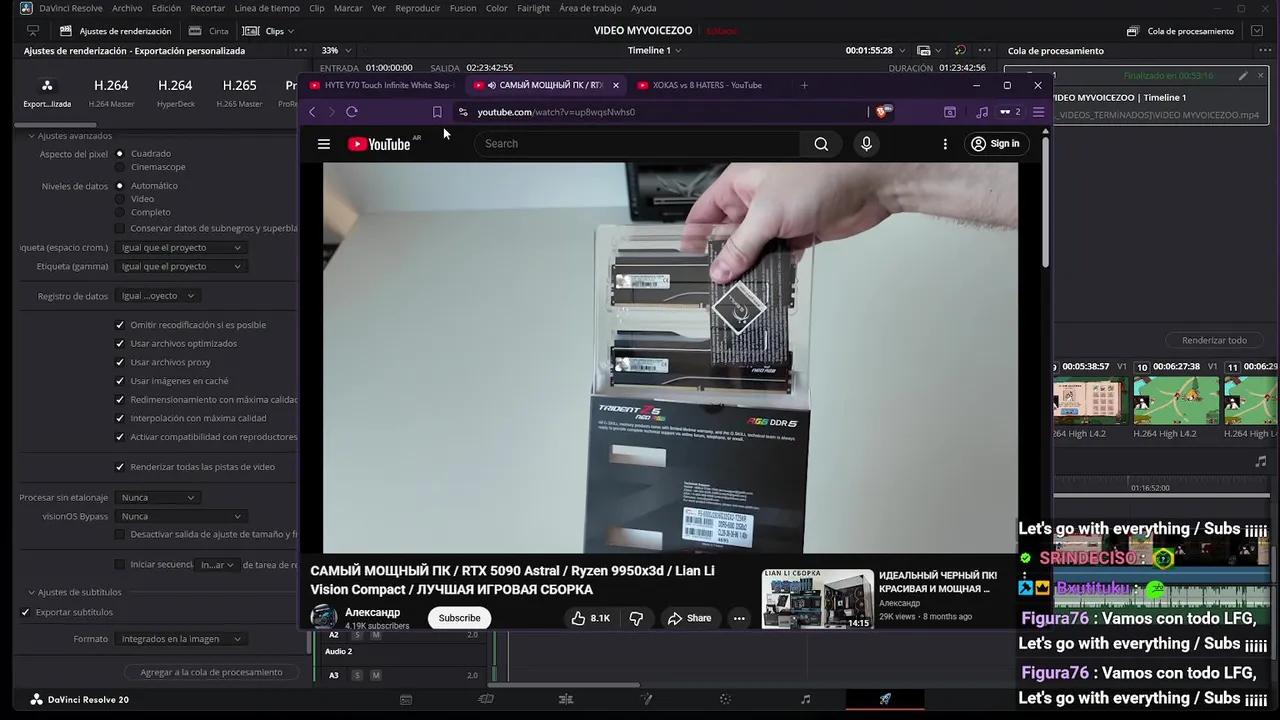The width and height of the screenshot is (1280, 720).
Task: Toggle Omitir recodificación si es posible checkbox
Action: (120, 325)
